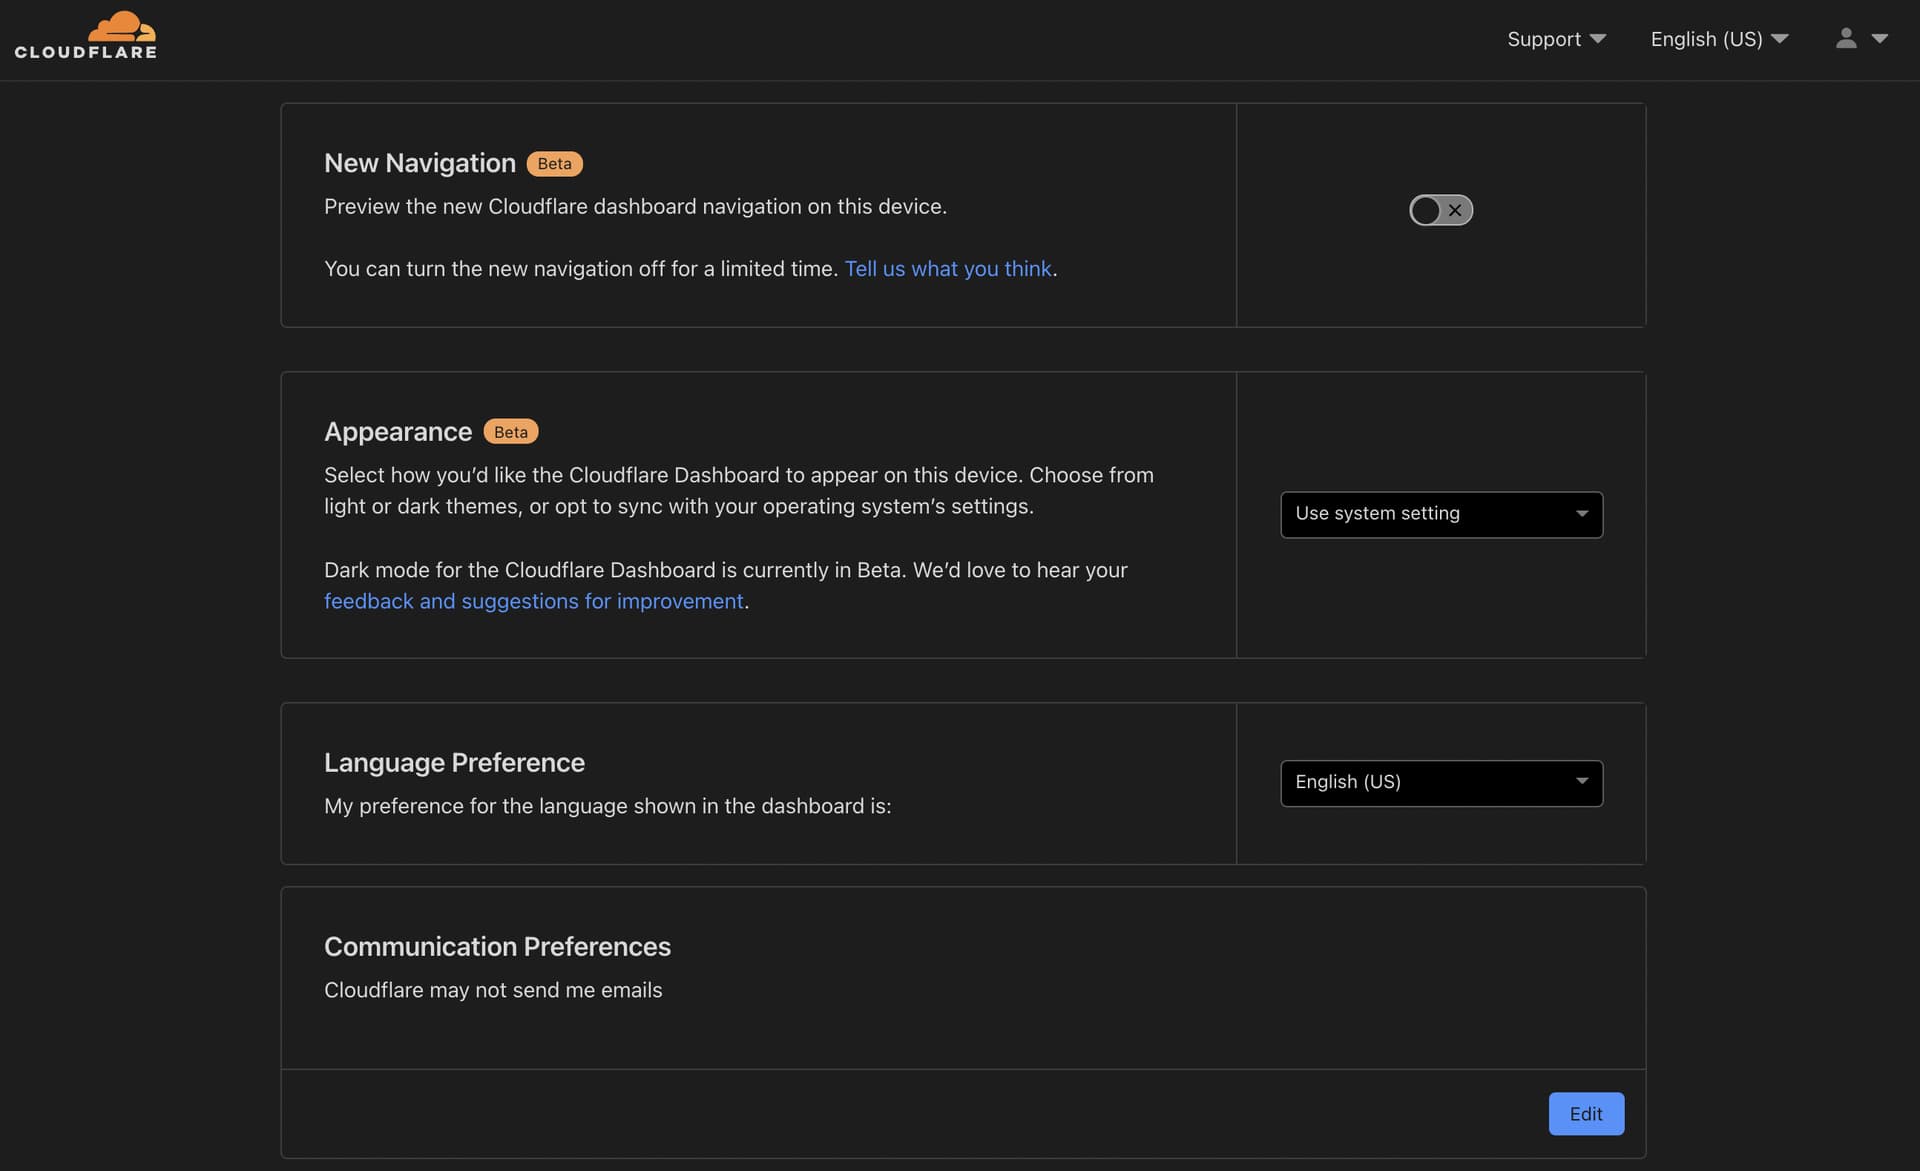Click the arrow of the Appearance theme selector

click(1582, 514)
